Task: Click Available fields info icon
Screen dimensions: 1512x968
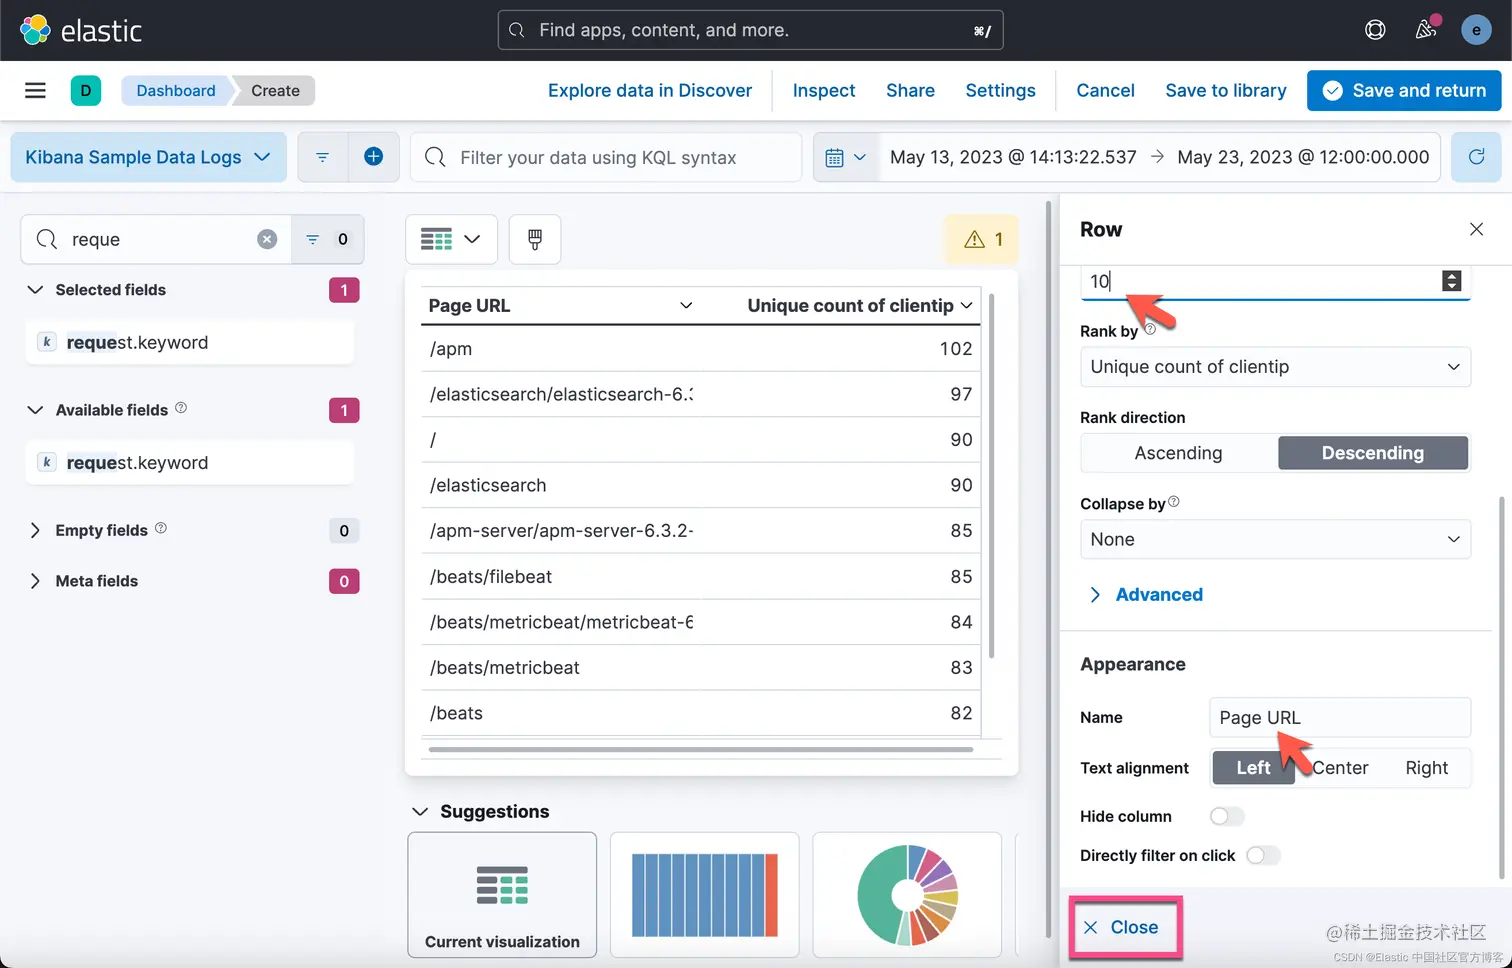Action: click(181, 408)
